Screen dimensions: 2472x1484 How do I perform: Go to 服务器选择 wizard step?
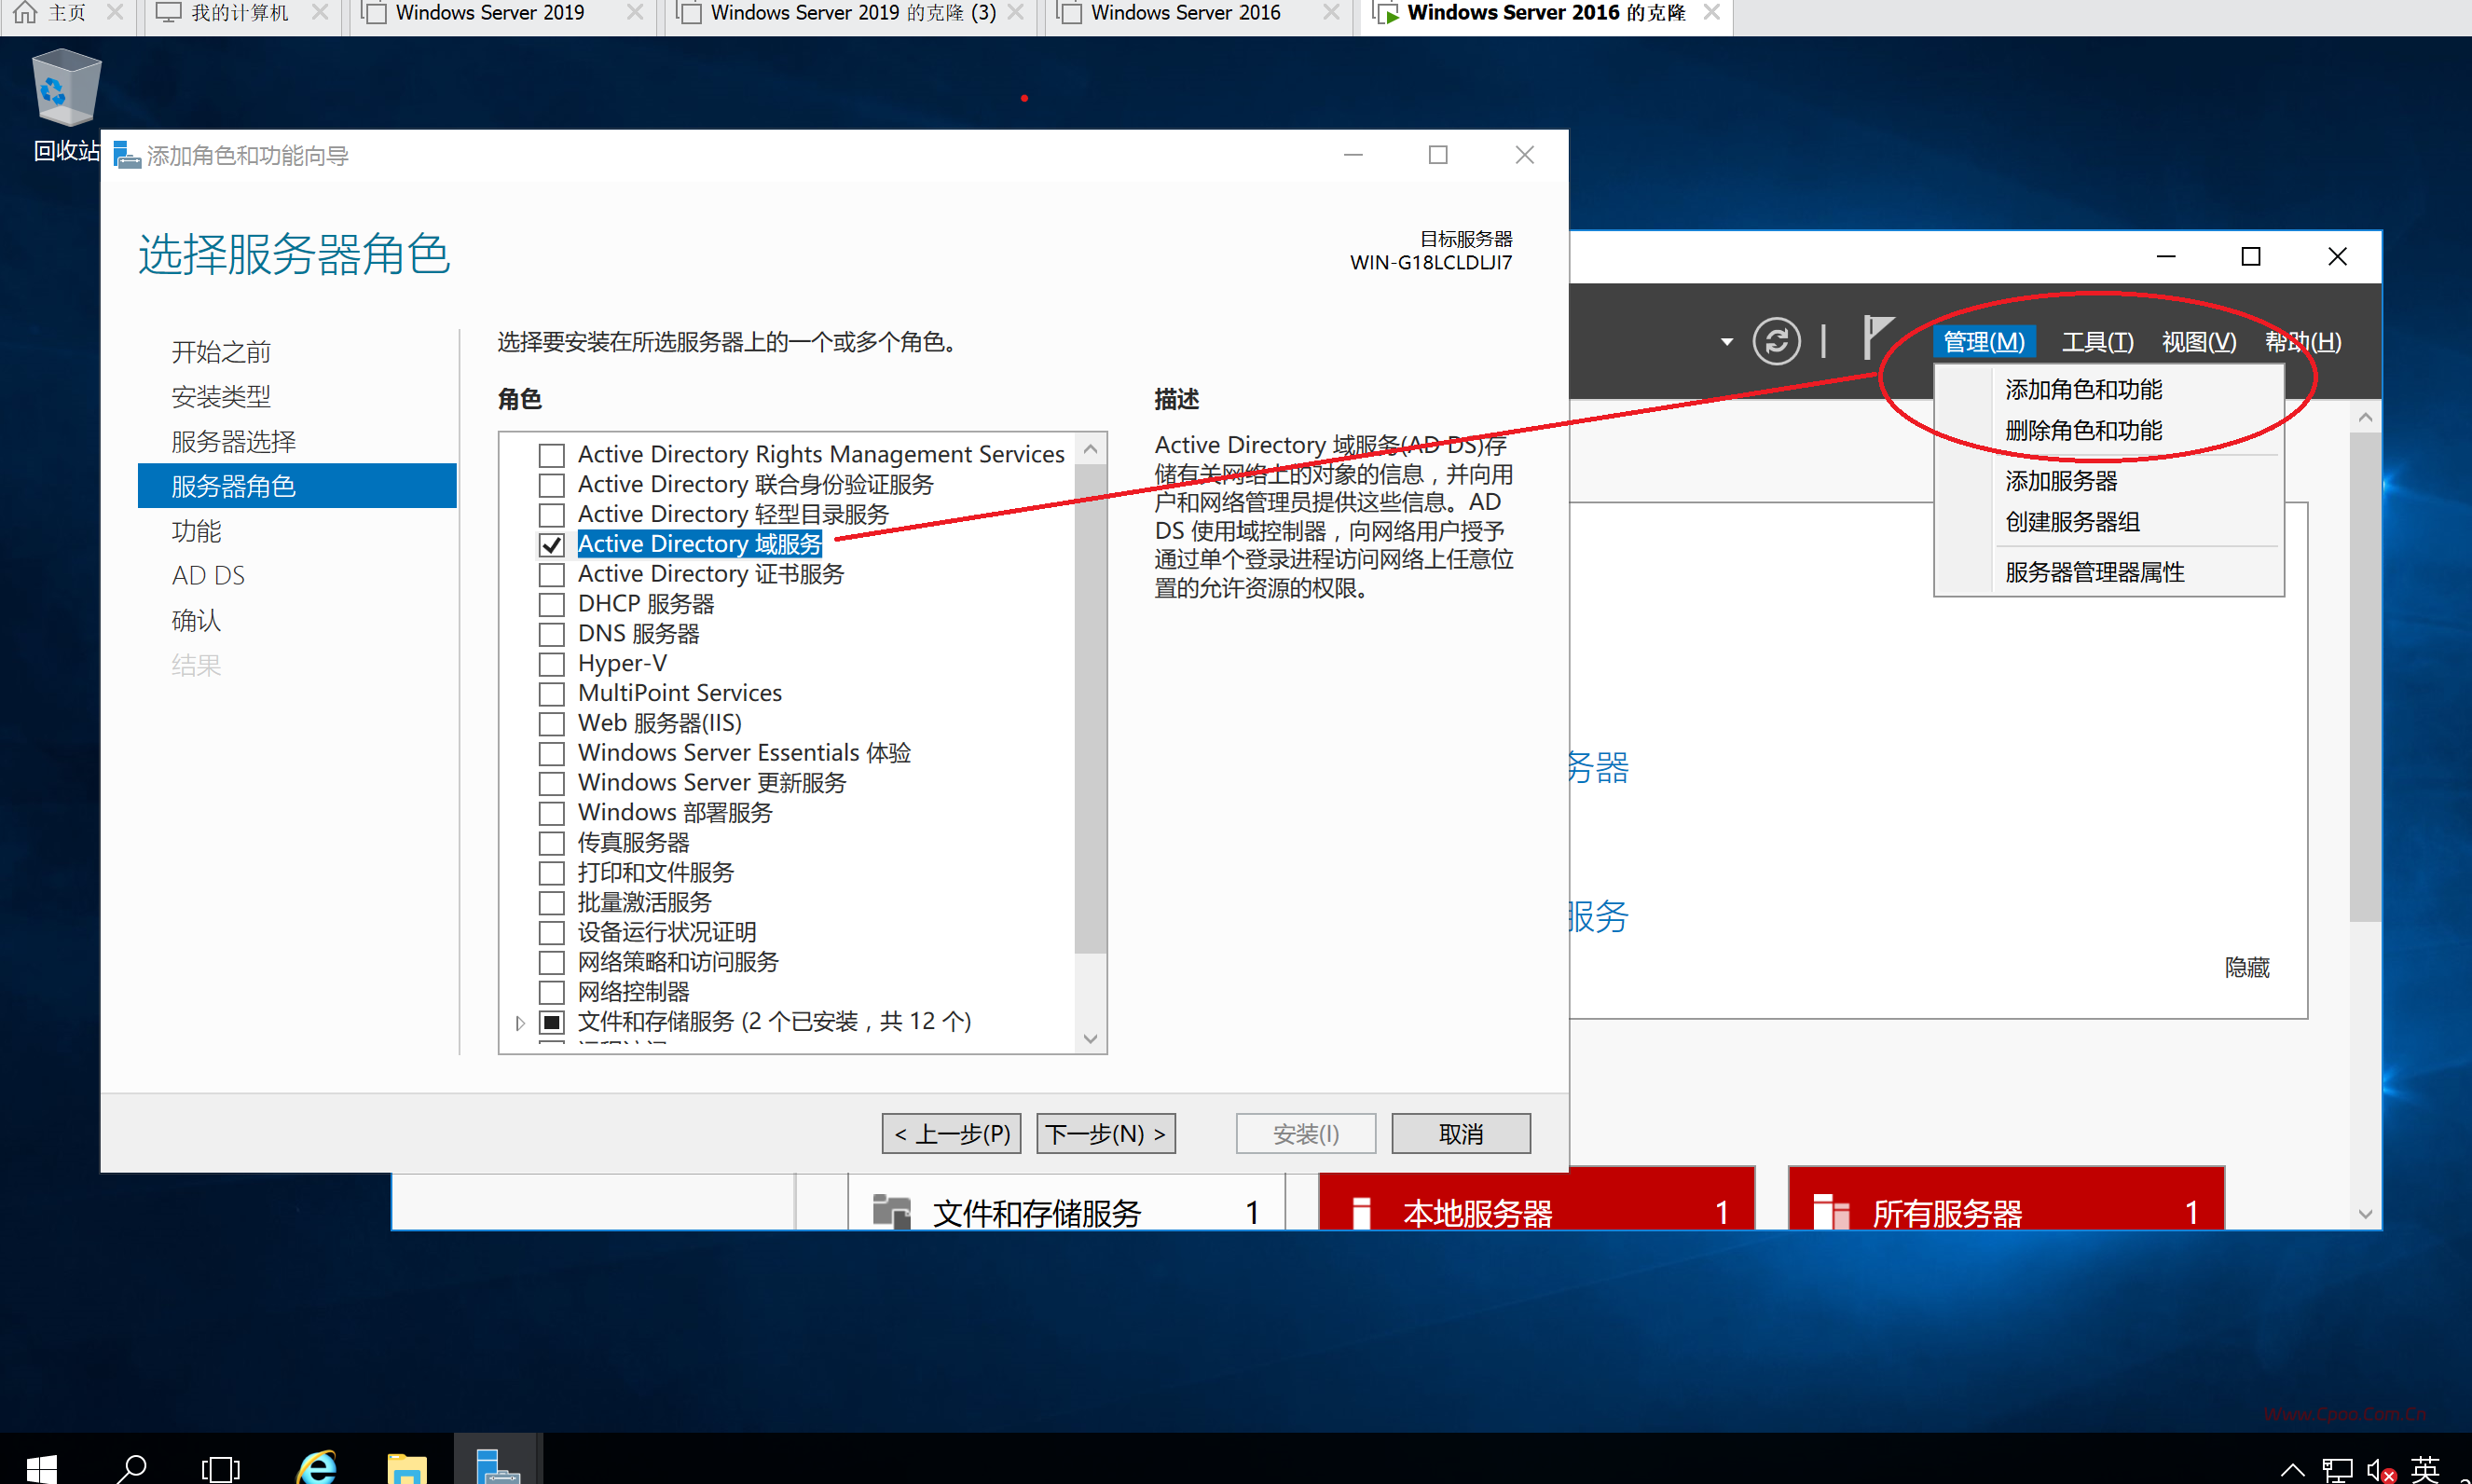click(233, 442)
